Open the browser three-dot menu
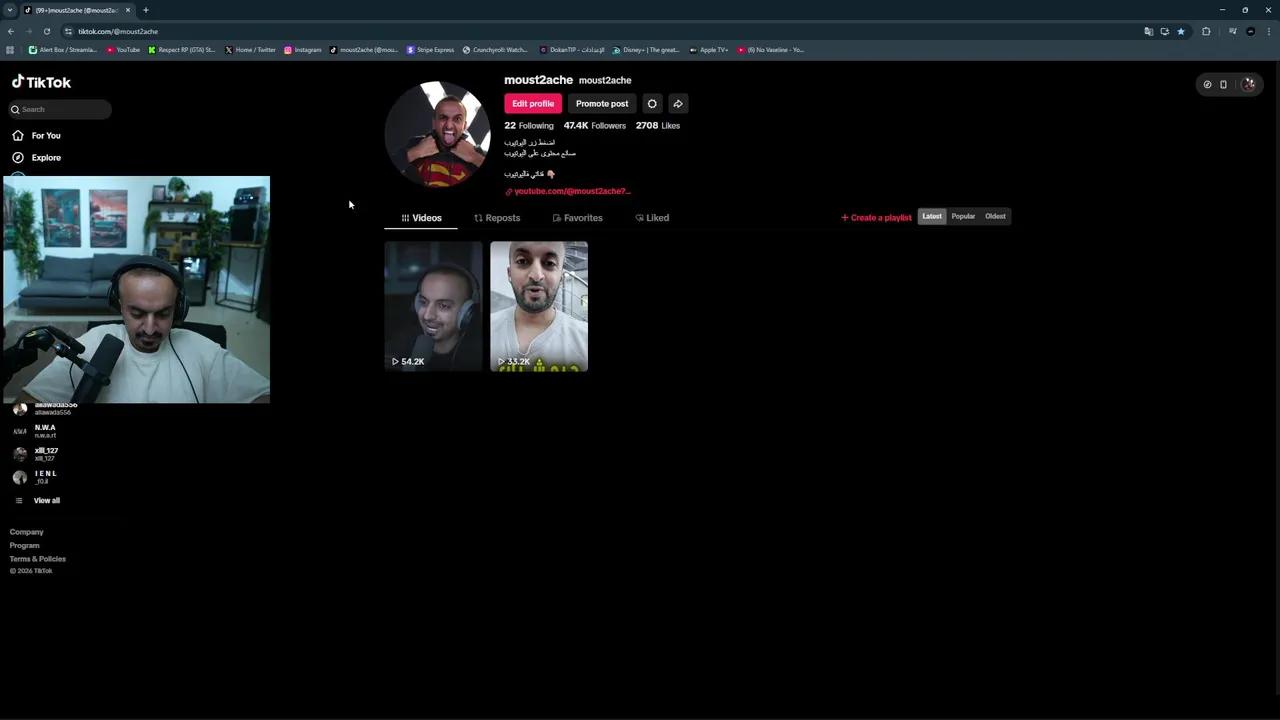The height and width of the screenshot is (720, 1280). pos(1268,31)
